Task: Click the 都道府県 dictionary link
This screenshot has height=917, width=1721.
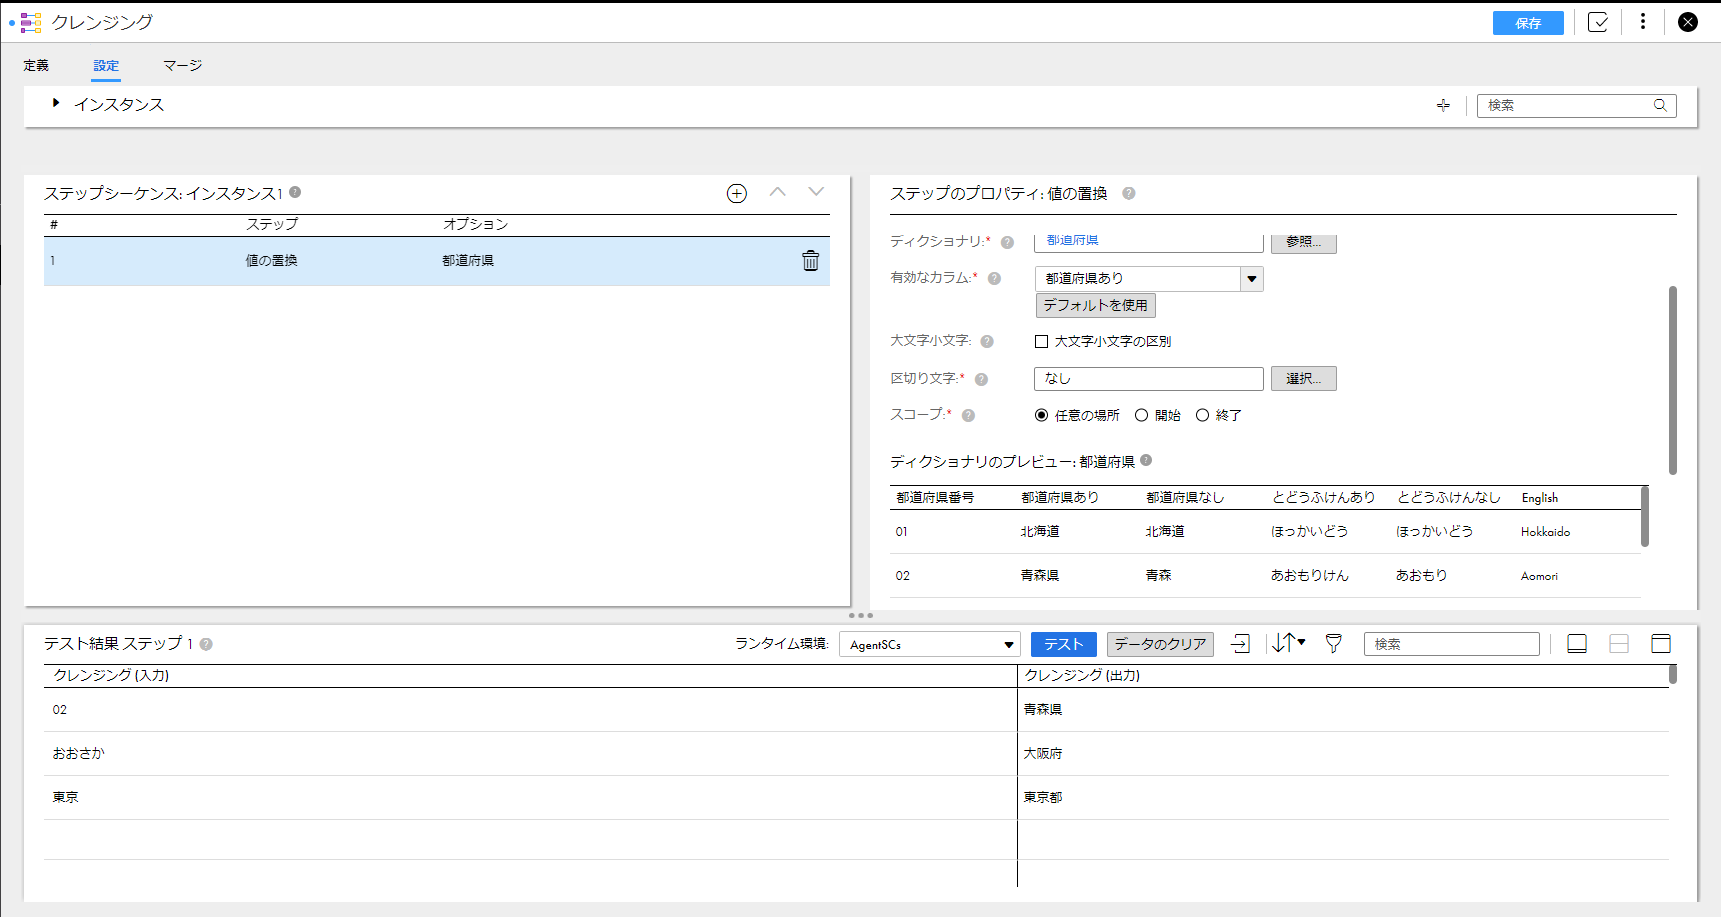Action: pos(1073,240)
